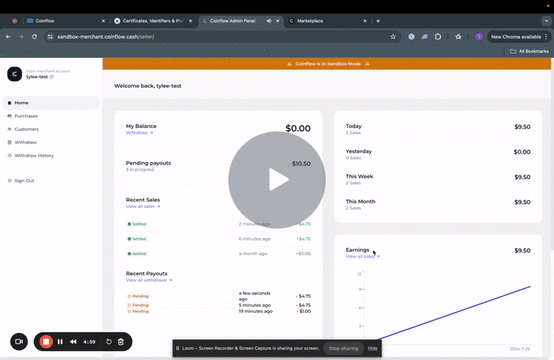Image resolution: width=554 pixels, height=360 pixels.
Task: Click the Pending payouts $10.50 amount
Action: (x=301, y=164)
